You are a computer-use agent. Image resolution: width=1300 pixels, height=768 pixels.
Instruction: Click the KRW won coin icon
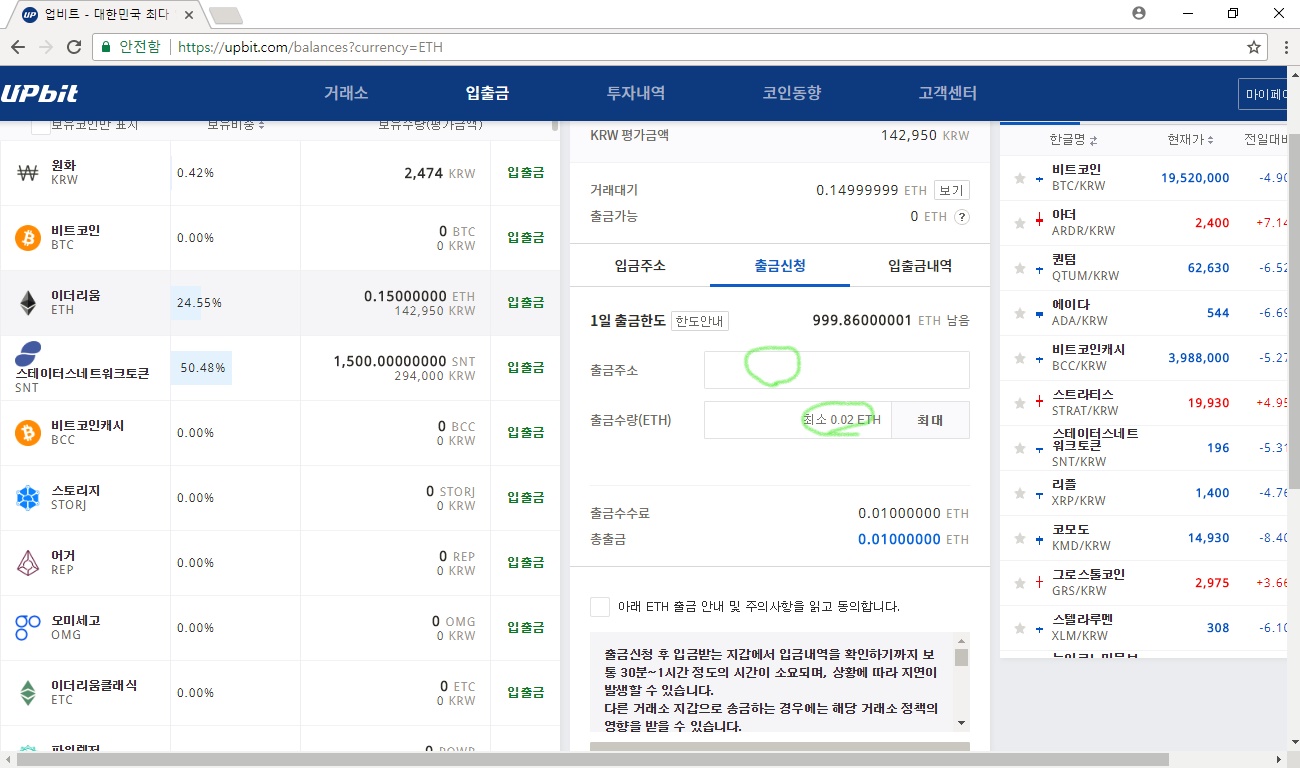click(x=28, y=173)
